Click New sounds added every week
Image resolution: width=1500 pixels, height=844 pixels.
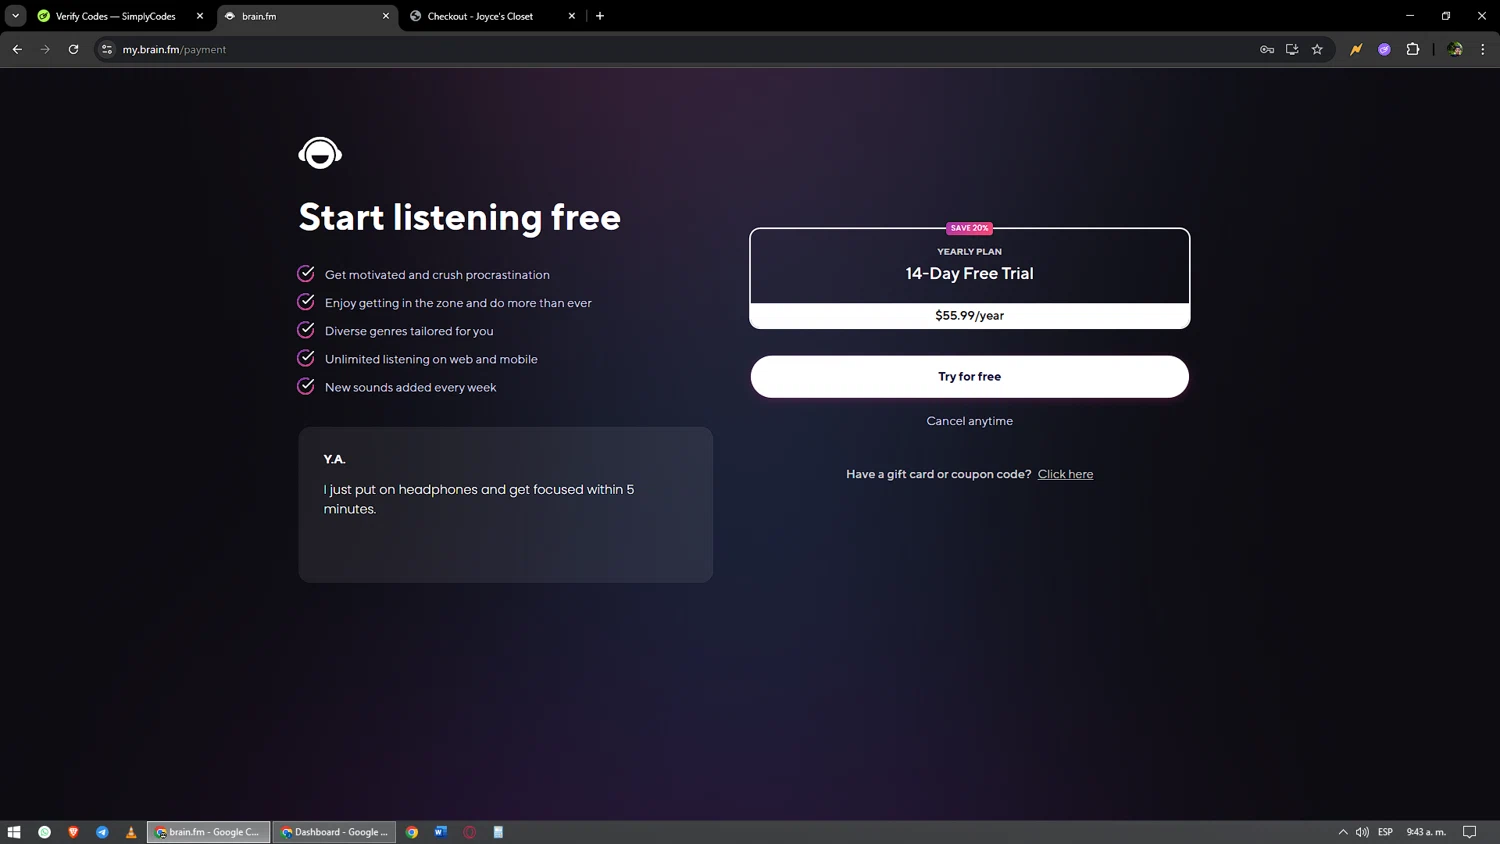click(410, 387)
